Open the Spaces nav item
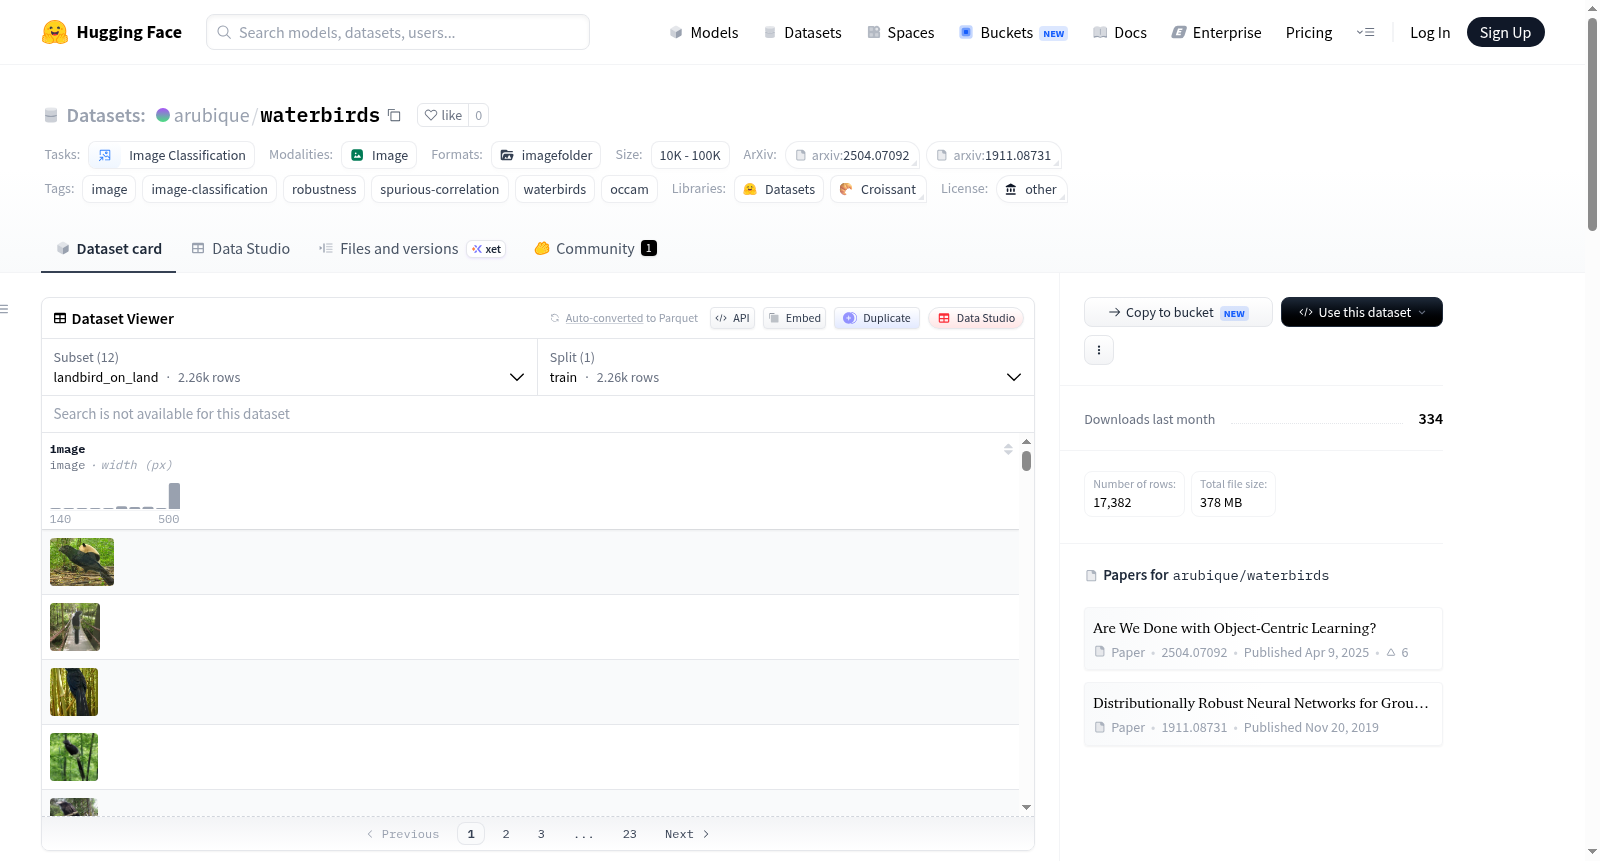The height and width of the screenshot is (861, 1600). click(x=901, y=33)
